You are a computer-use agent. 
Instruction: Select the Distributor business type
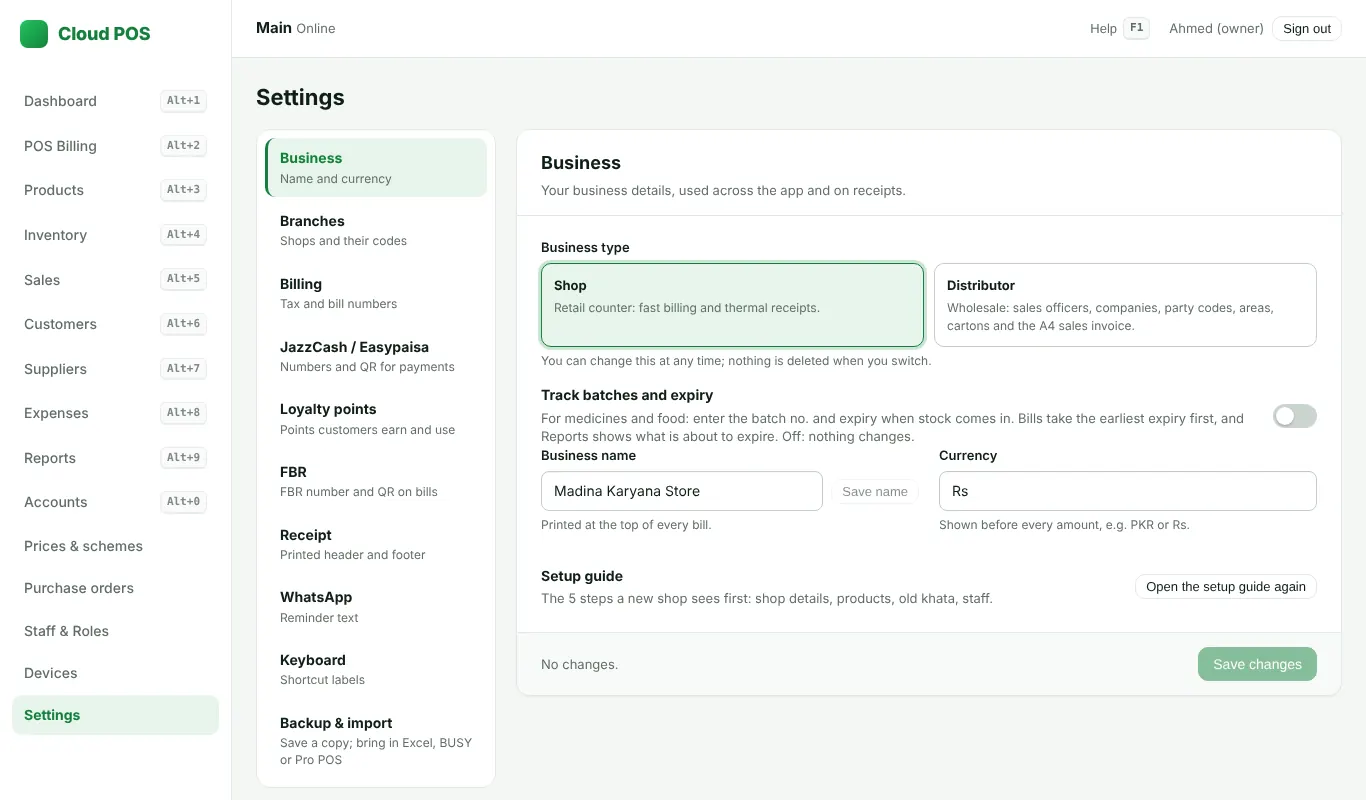[x=1125, y=305]
